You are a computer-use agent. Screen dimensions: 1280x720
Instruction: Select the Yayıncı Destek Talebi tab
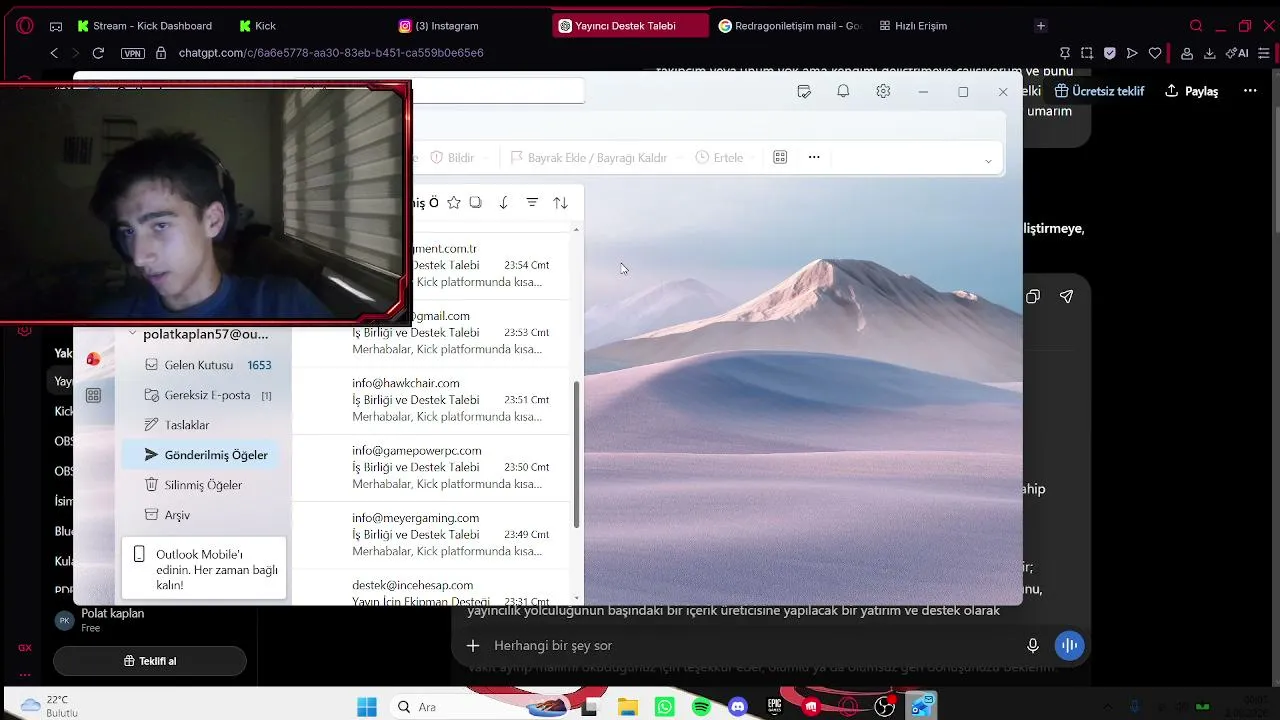[x=630, y=26]
